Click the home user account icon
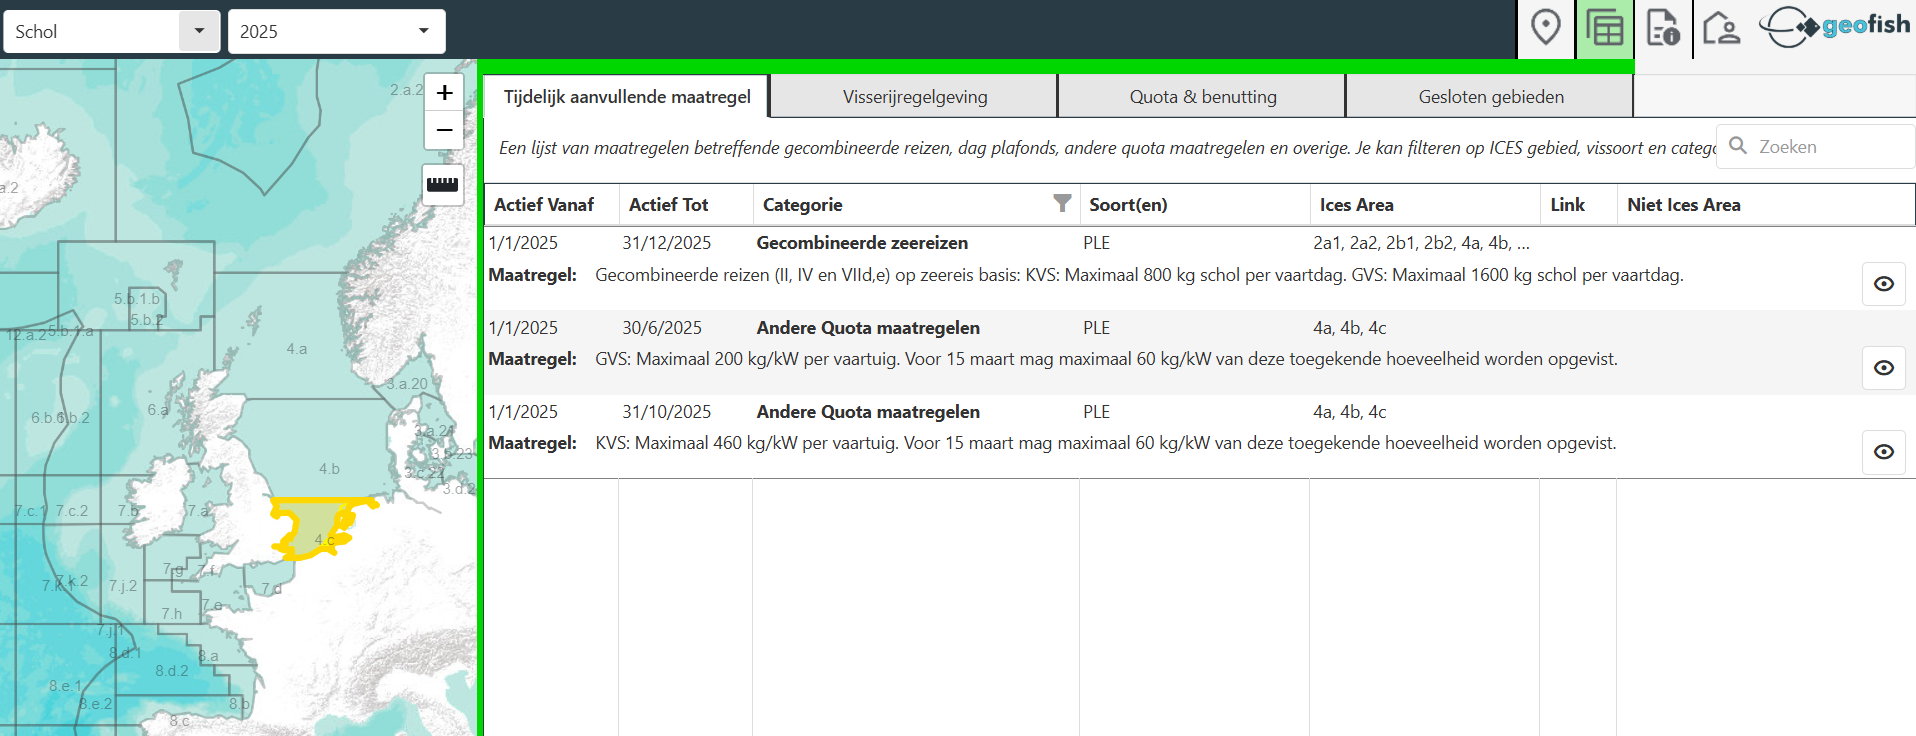This screenshot has width=1916, height=736. [x=1721, y=28]
